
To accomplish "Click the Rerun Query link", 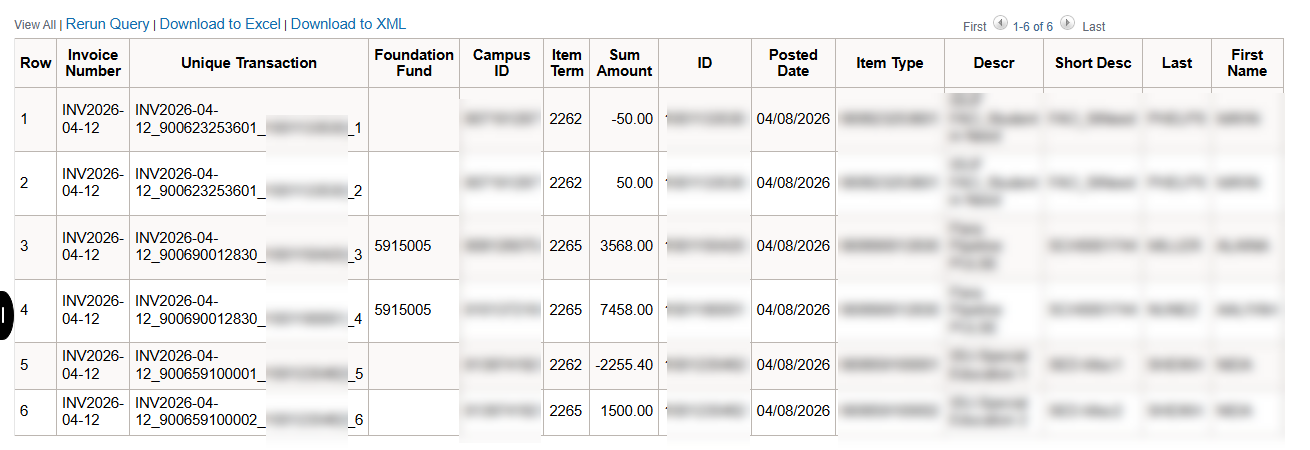I will tap(108, 24).
